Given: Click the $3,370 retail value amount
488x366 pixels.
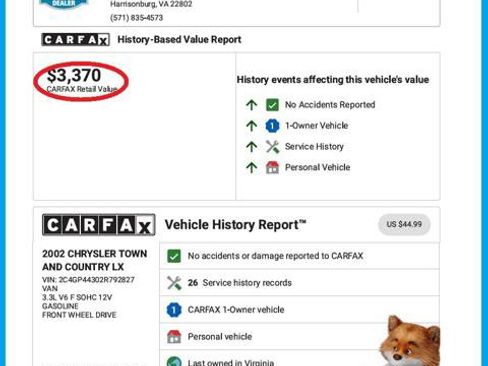Looking at the screenshot, I should 74,75.
